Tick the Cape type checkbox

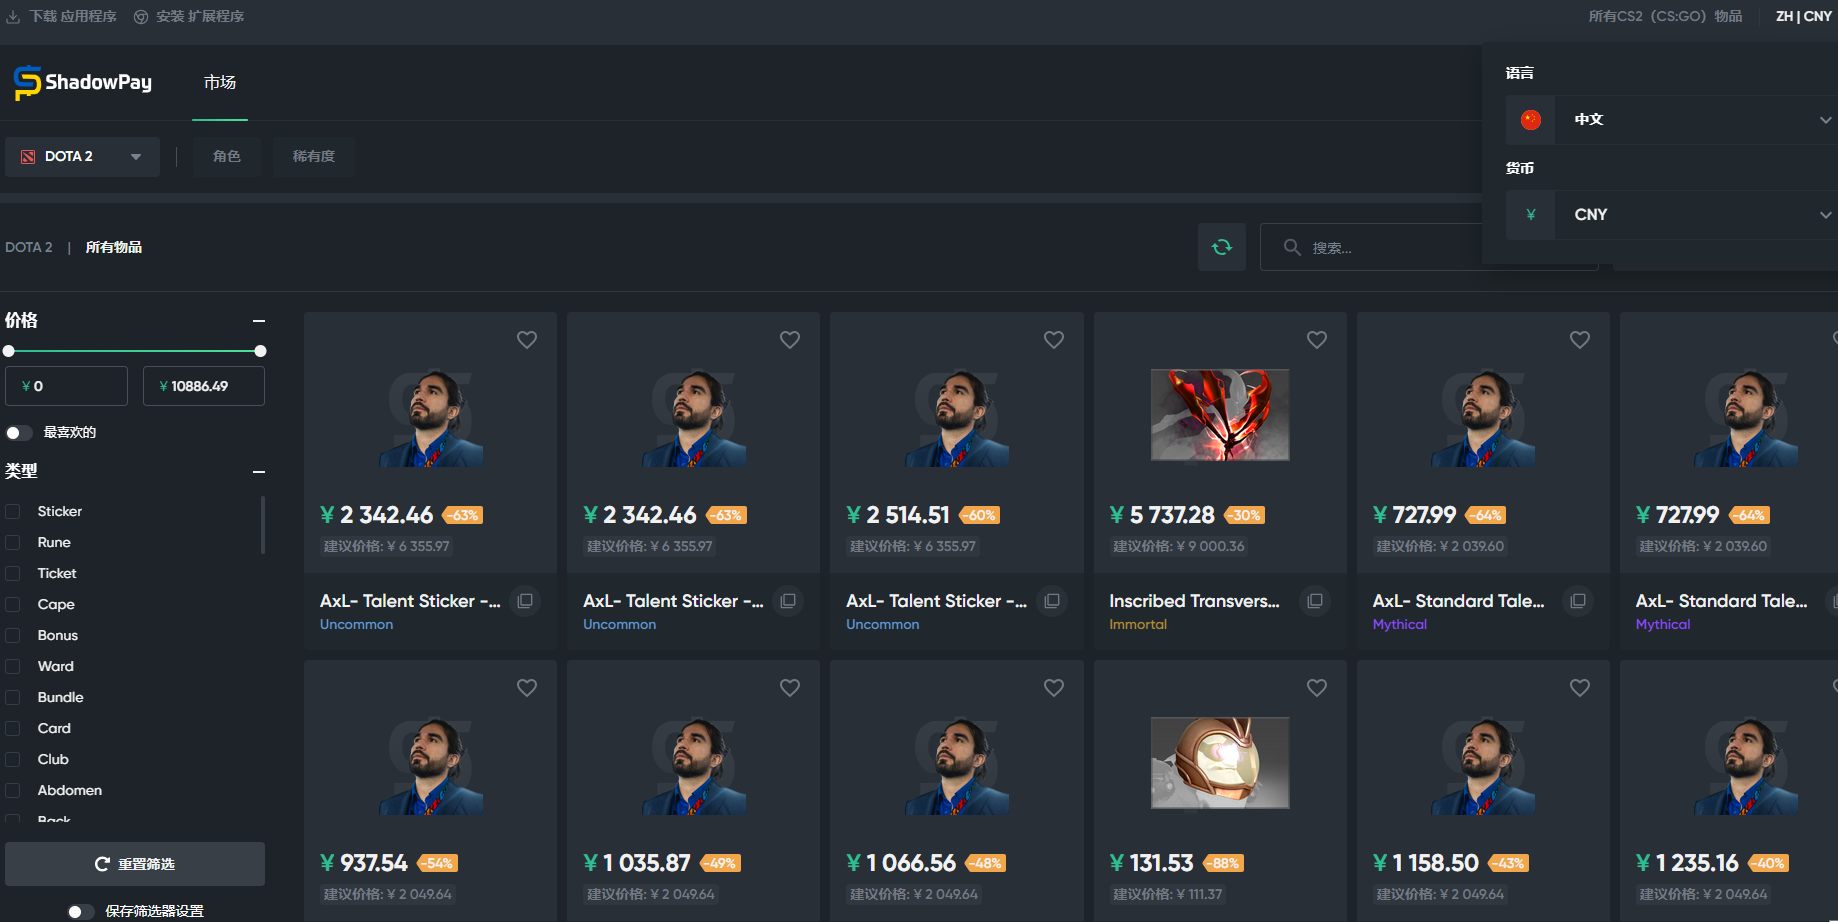13,605
